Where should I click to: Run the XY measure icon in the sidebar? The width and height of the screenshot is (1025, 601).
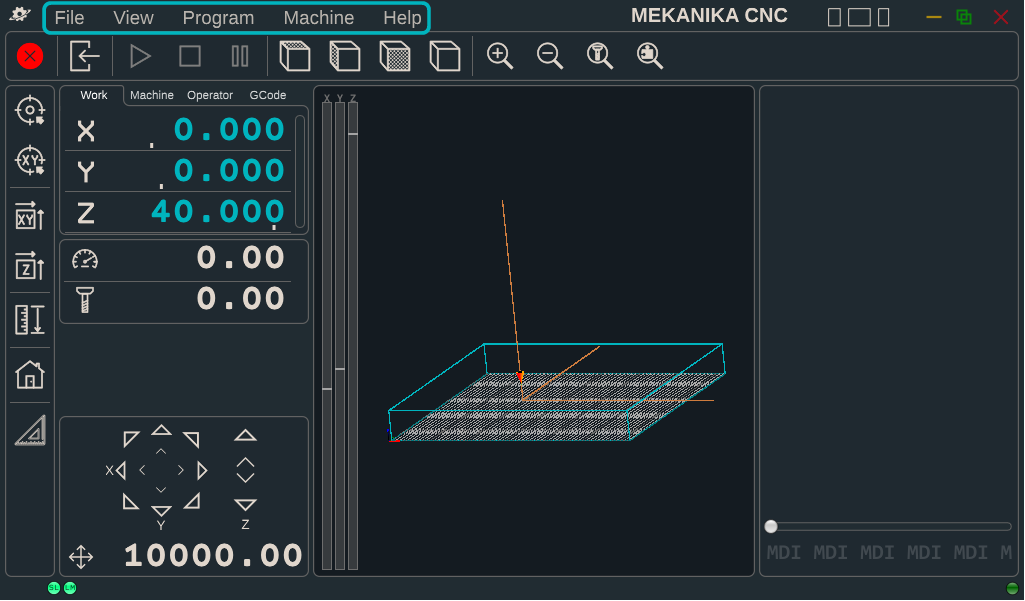(x=30, y=216)
